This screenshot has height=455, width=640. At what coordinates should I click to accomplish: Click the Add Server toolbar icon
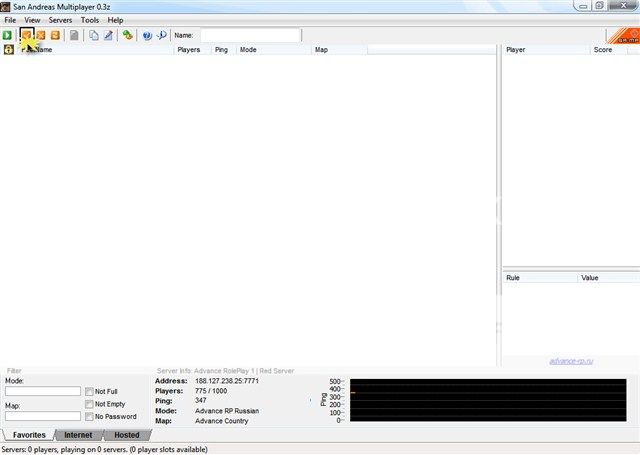[27, 35]
